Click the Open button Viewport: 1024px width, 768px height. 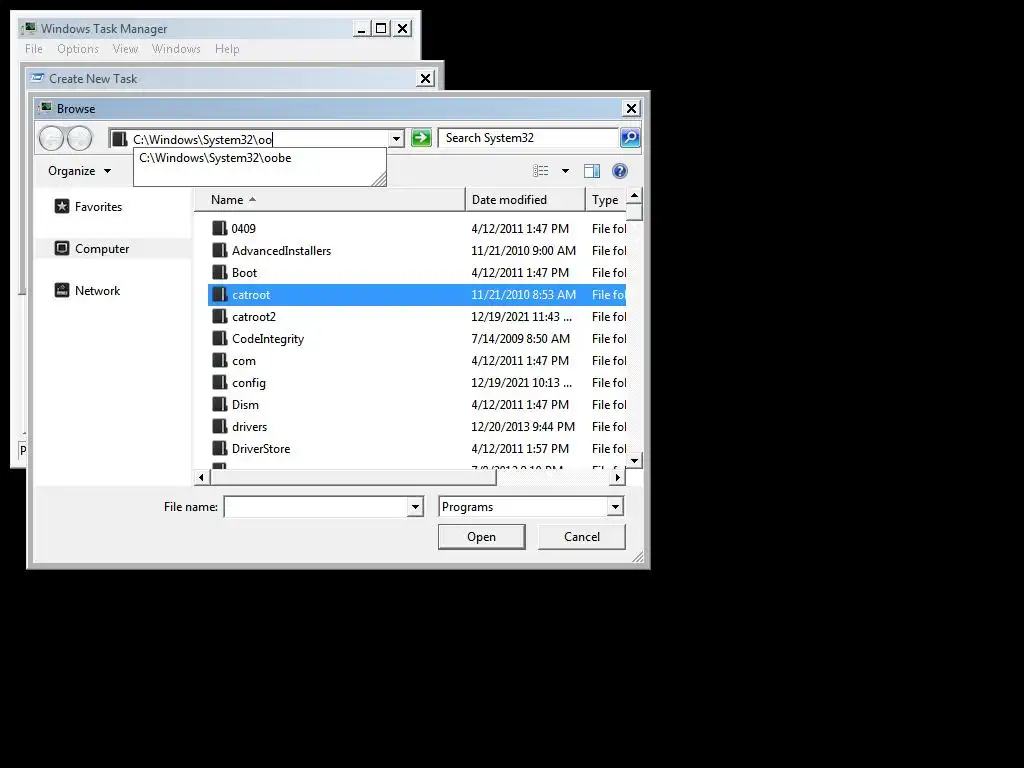point(481,537)
